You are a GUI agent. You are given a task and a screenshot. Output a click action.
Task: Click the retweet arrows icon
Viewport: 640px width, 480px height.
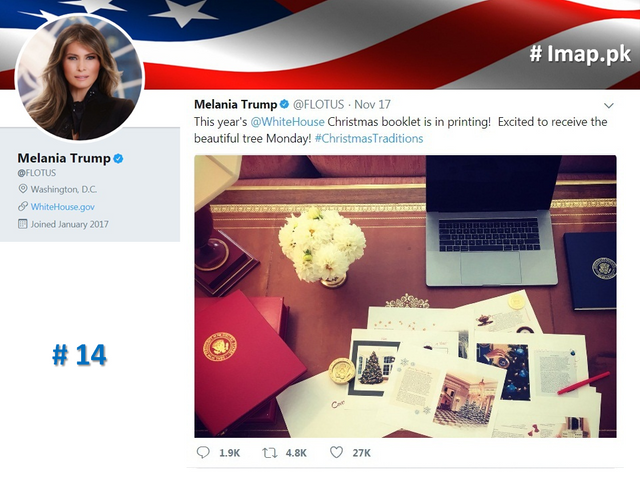click(x=269, y=453)
